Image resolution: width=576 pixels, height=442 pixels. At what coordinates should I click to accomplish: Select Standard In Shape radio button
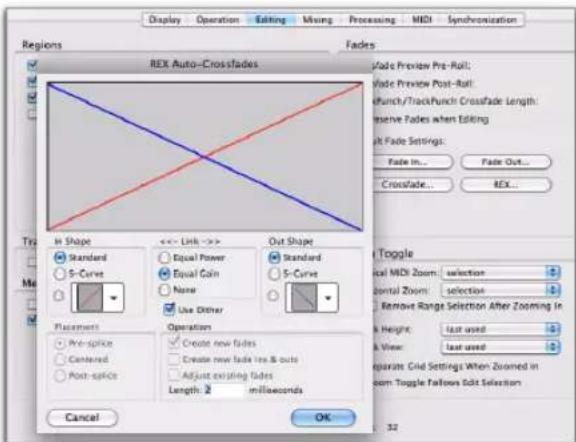coord(60,258)
